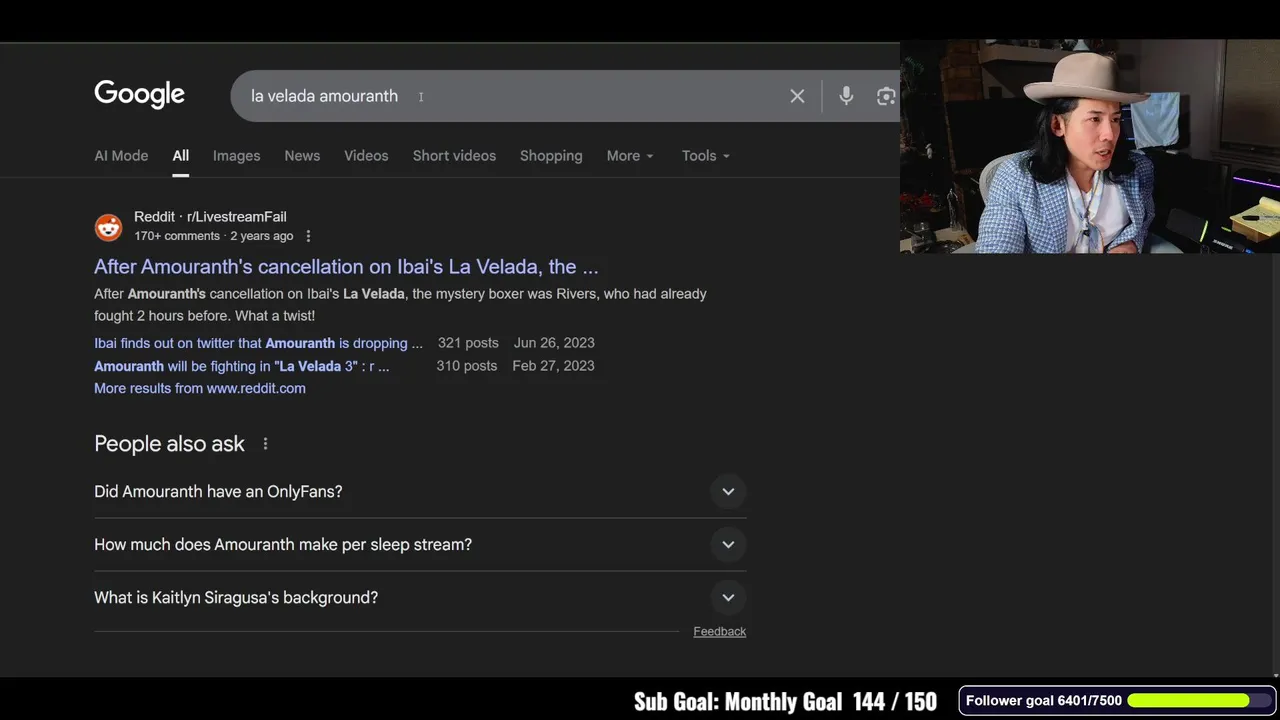Open search by image camera icon
1280x720 pixels.
point(886,96)
